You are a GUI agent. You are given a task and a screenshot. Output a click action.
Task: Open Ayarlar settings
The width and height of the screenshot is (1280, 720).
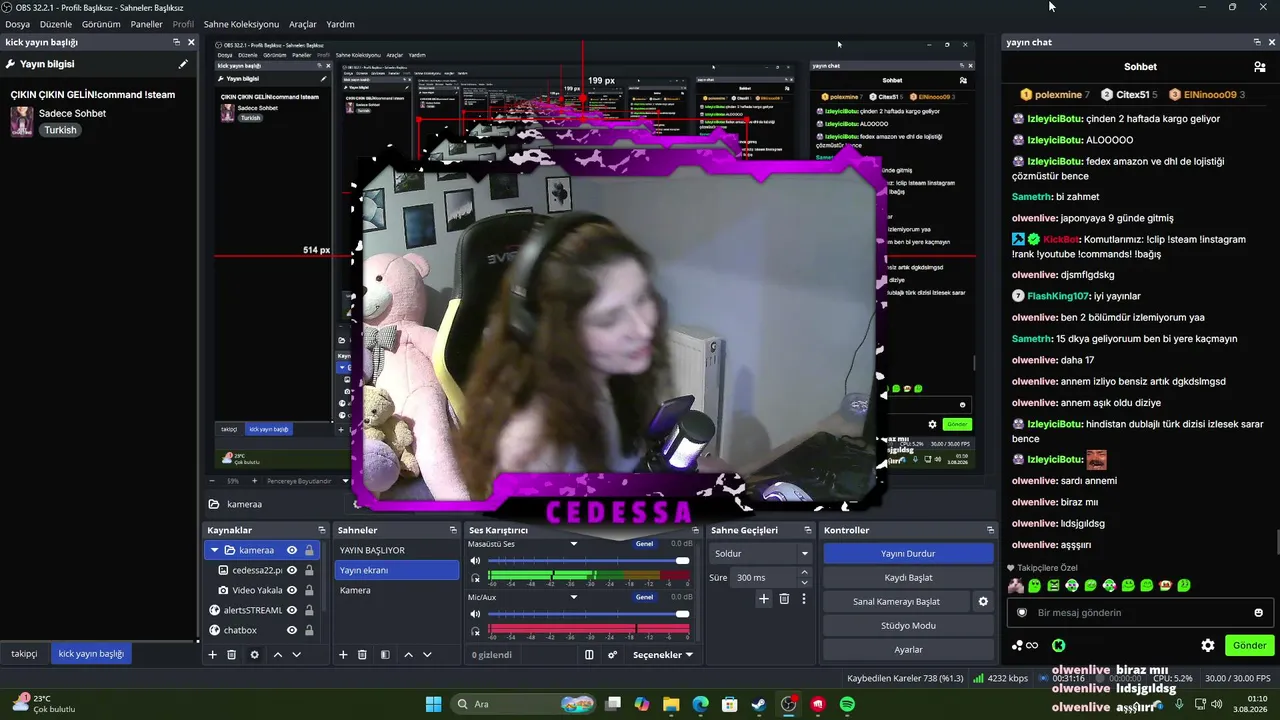tap(908, 650)
